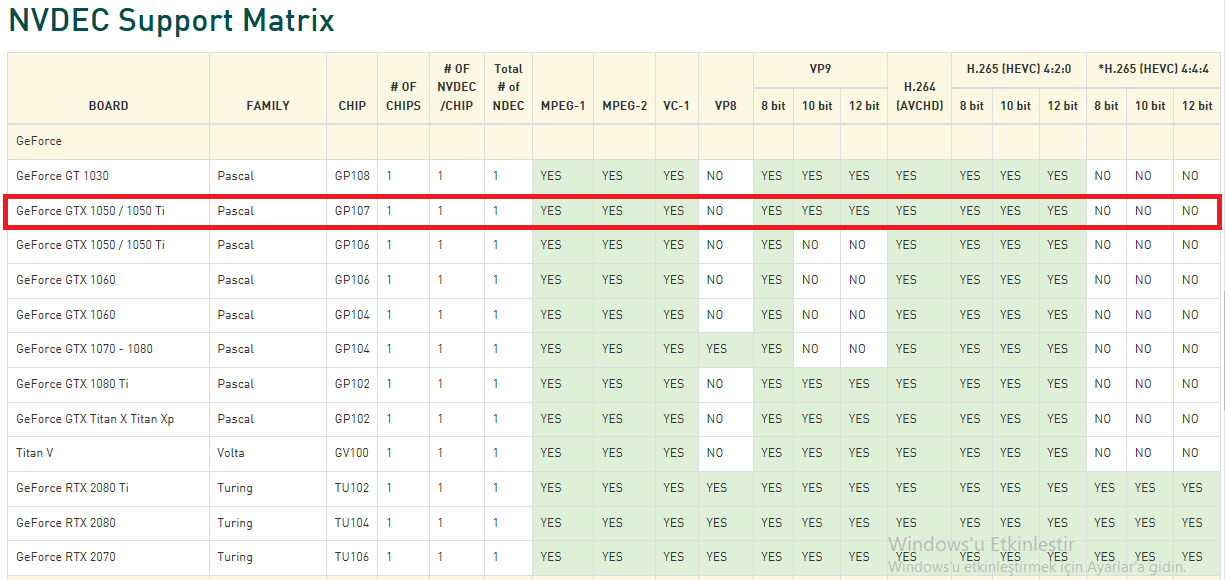Select GeForce GTX 1050 / 1050 Ti in GP106 row
Viewport: 1225px width, 580px height.
[90, 245]
